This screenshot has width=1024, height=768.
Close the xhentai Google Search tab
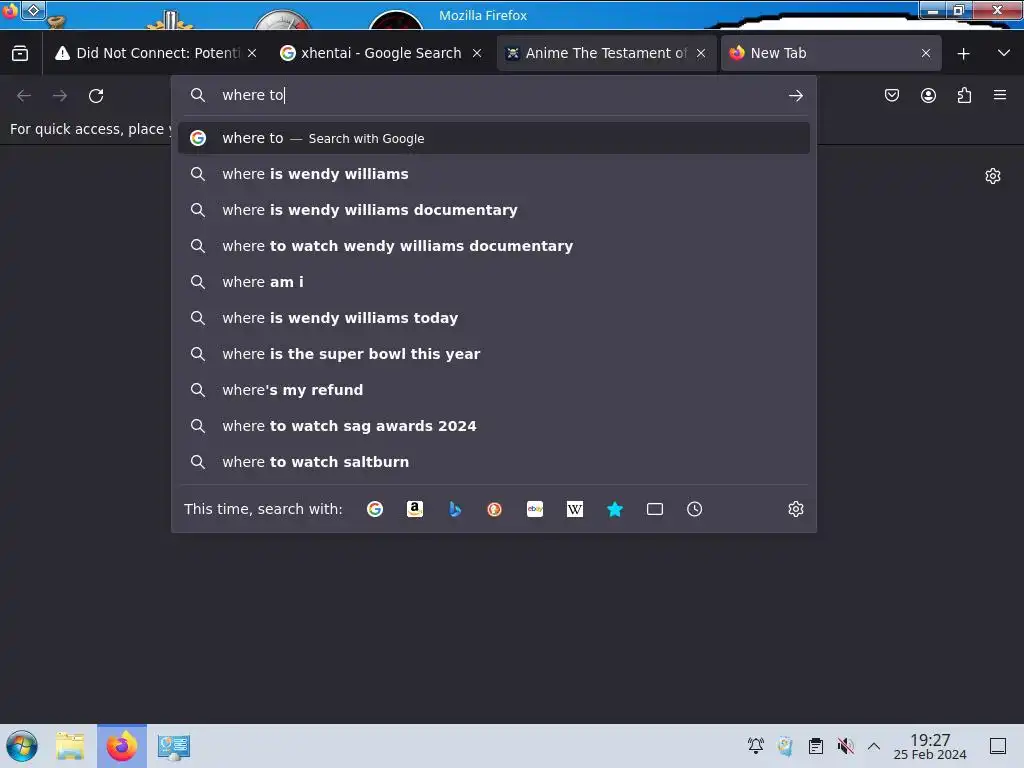pos(477,54)
